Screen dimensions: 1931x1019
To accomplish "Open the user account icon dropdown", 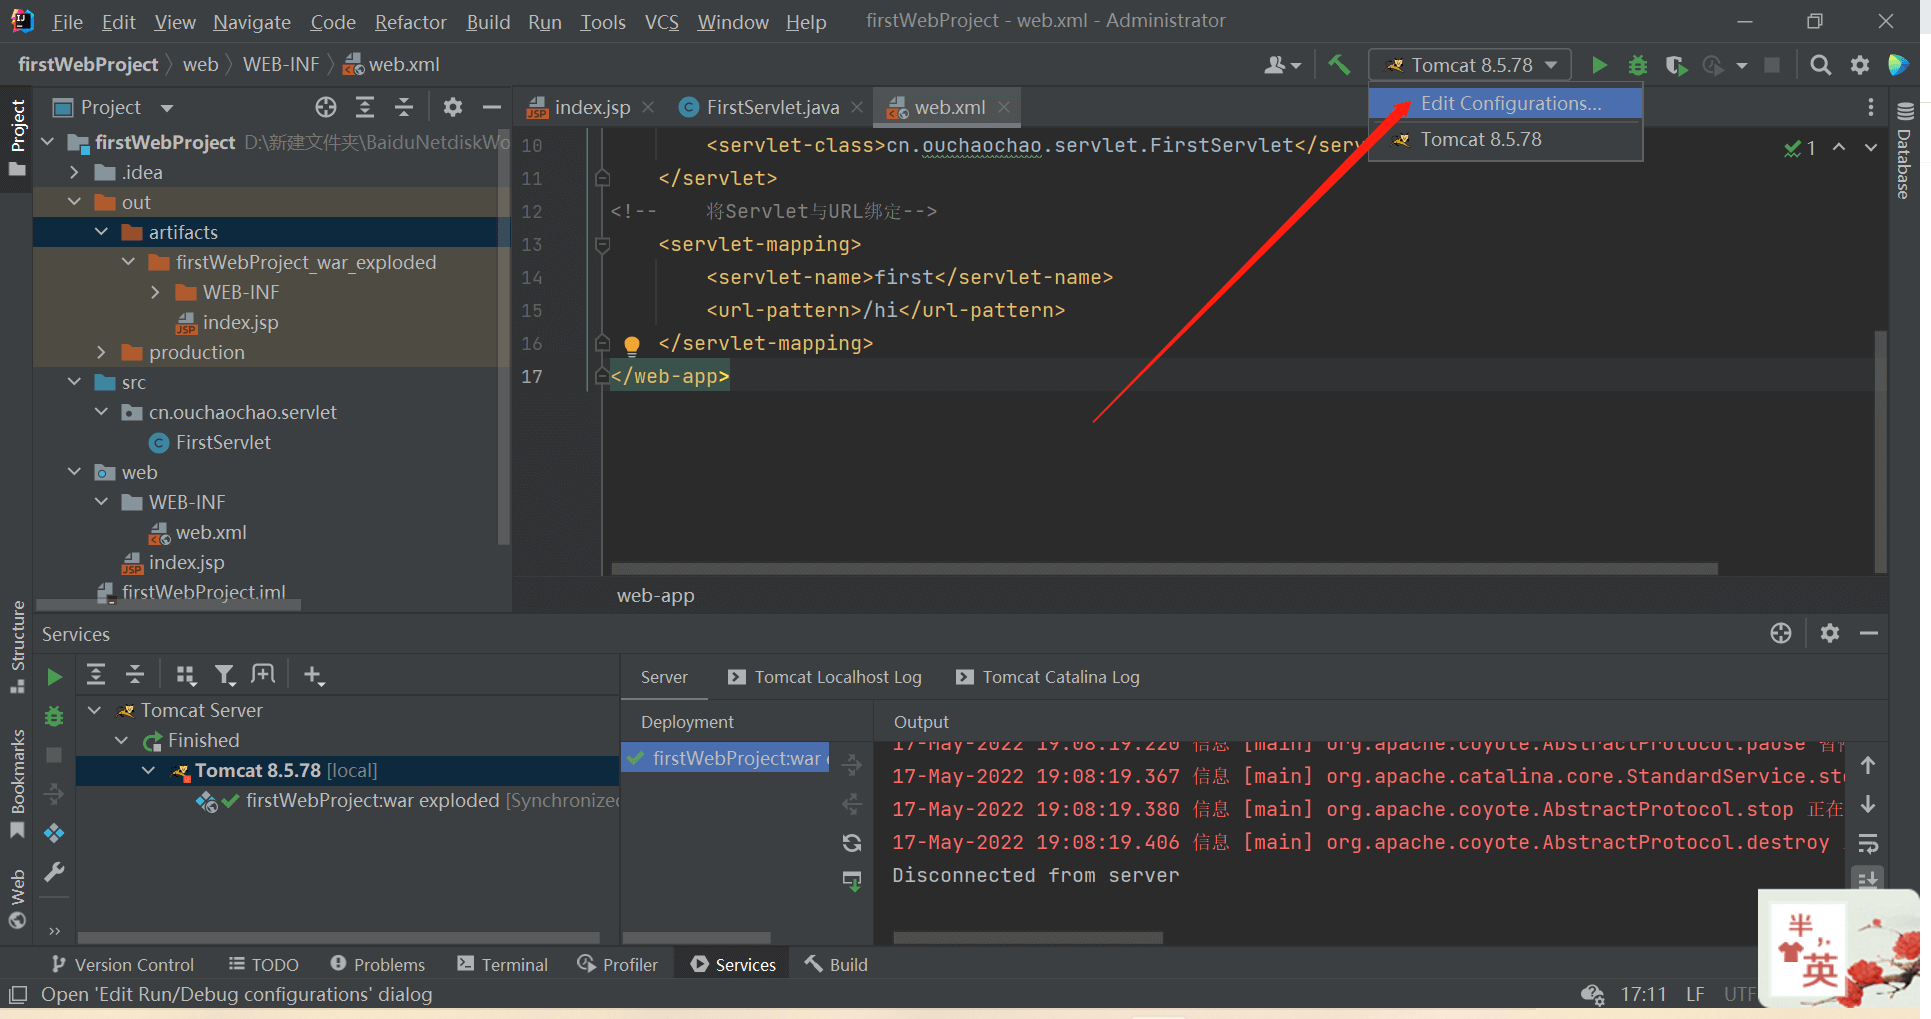I will point(1283,65).
